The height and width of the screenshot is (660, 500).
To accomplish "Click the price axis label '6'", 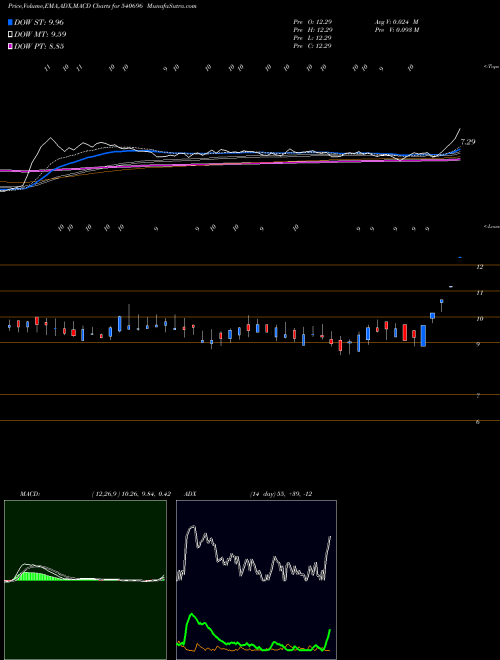I will coord(478,422).
